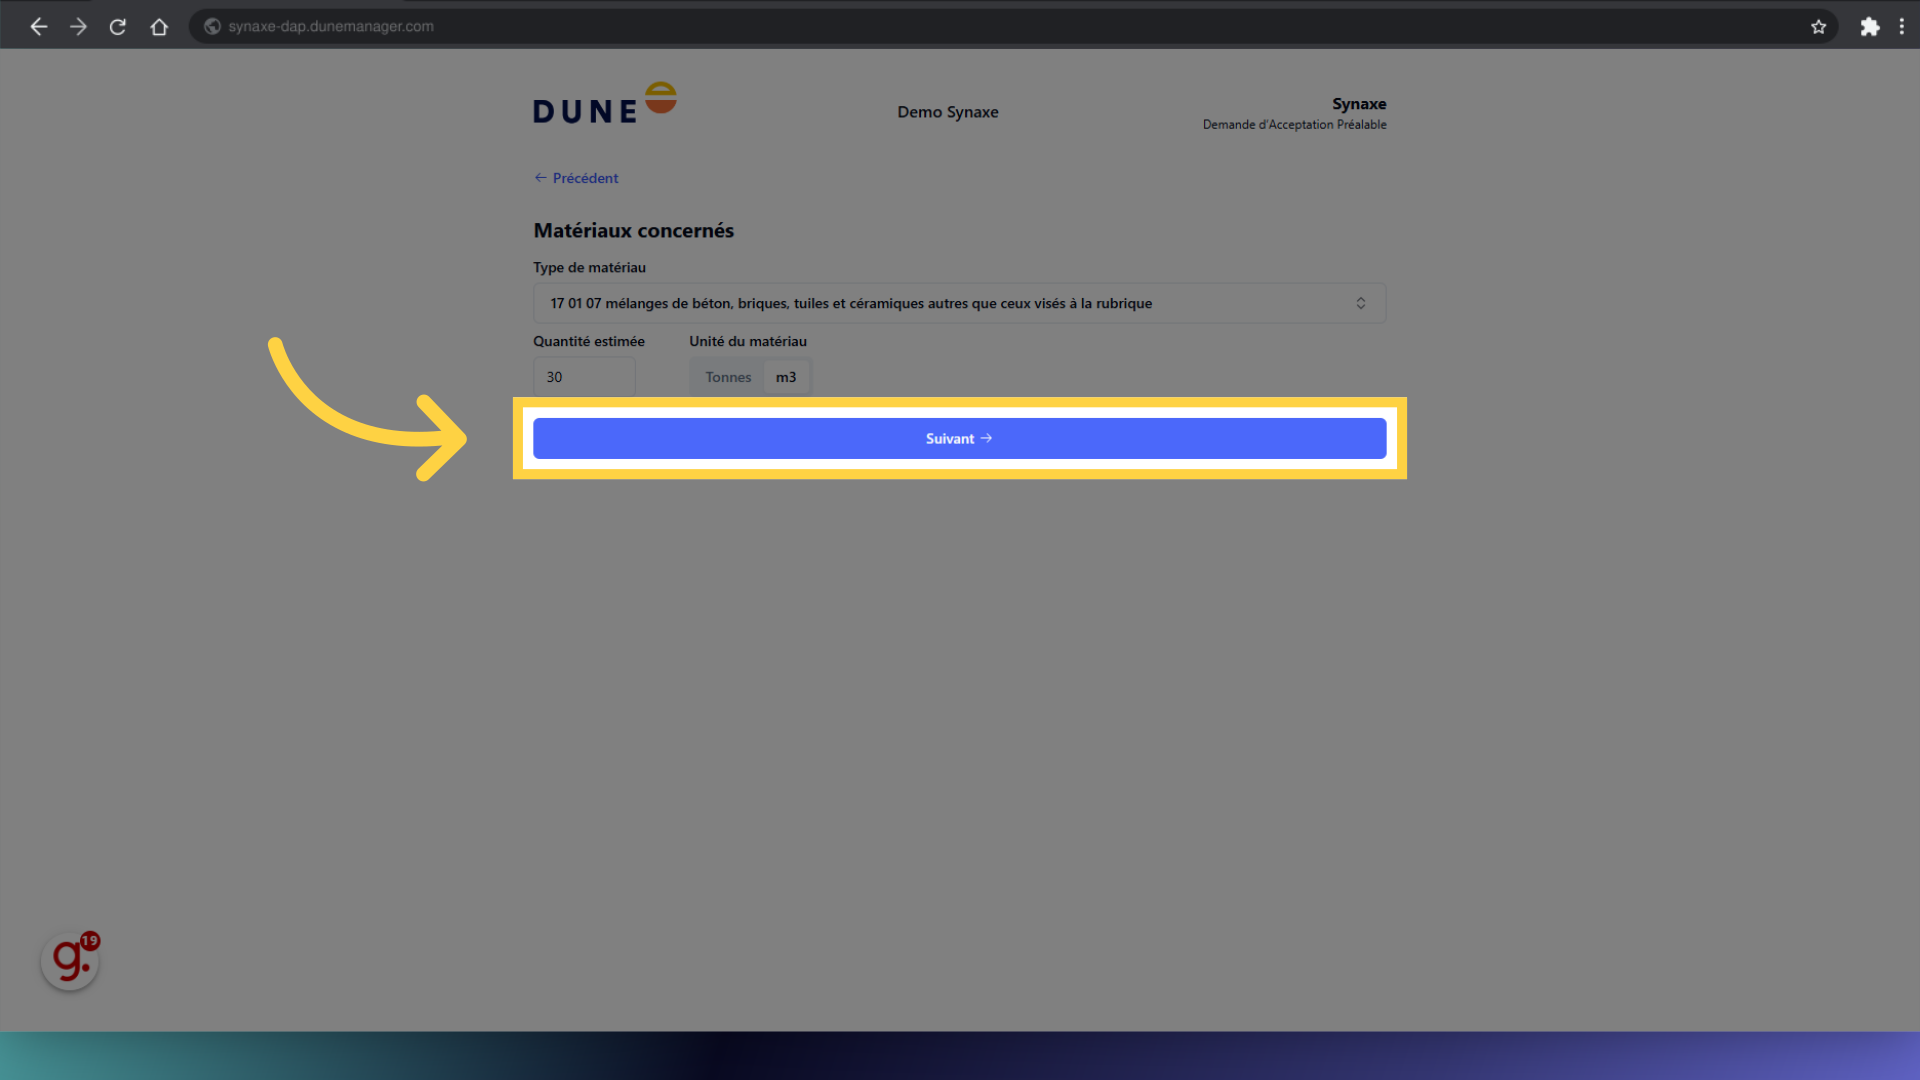Go to the browser home page
Image resolution: width=1920 pixels, height=1080 pixels.
[x=159, y=27]
